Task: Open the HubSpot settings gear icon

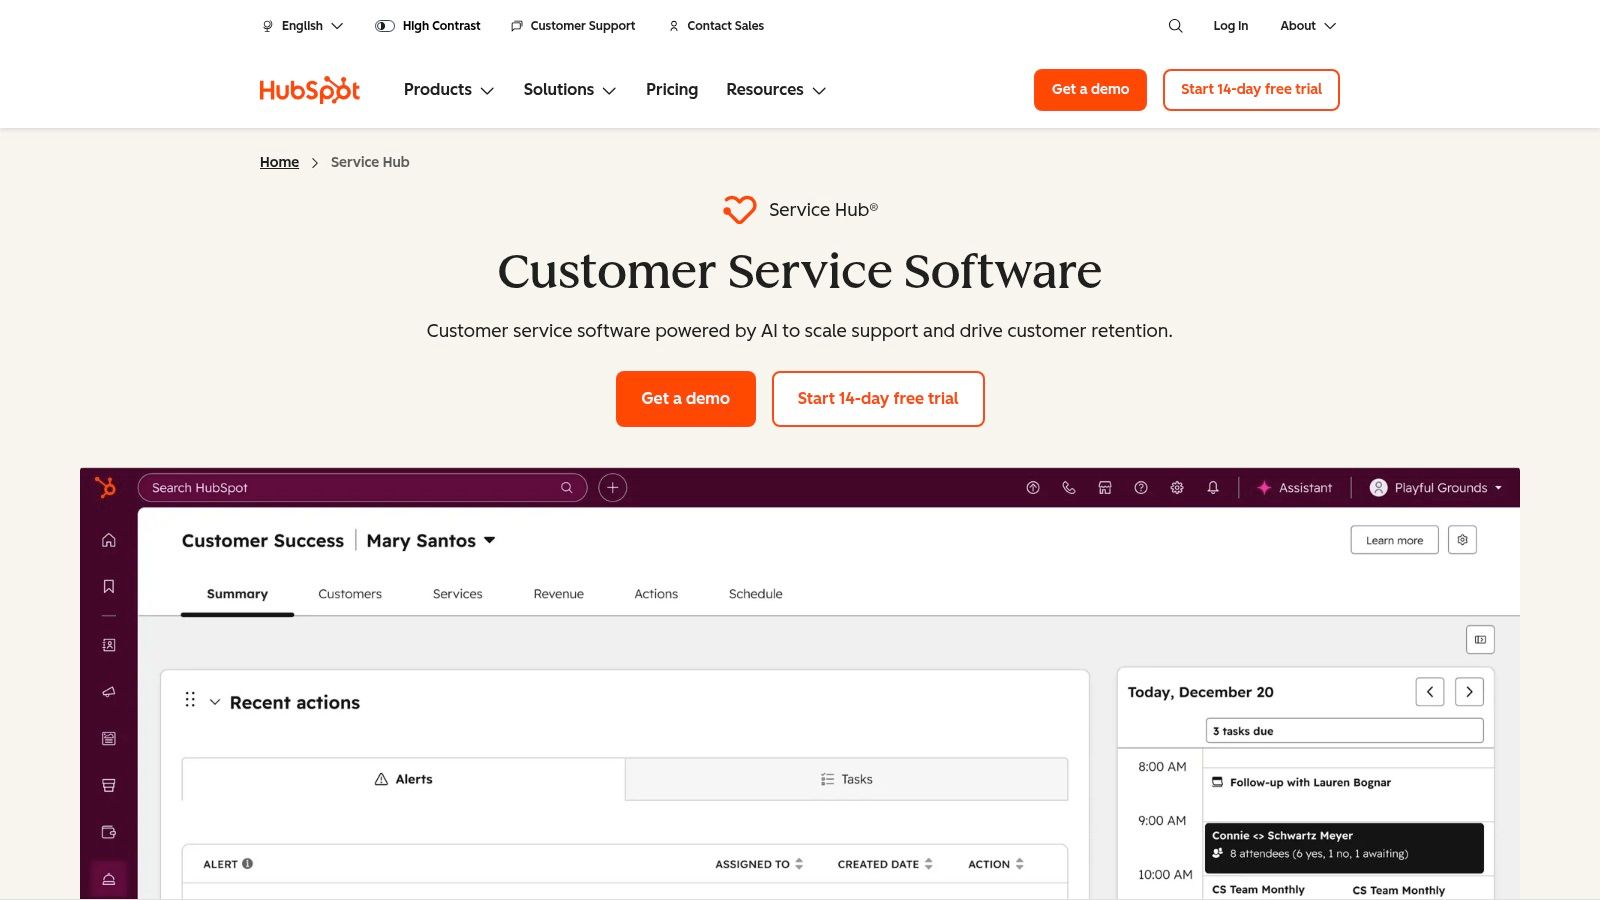Action: coord(1177,487)
